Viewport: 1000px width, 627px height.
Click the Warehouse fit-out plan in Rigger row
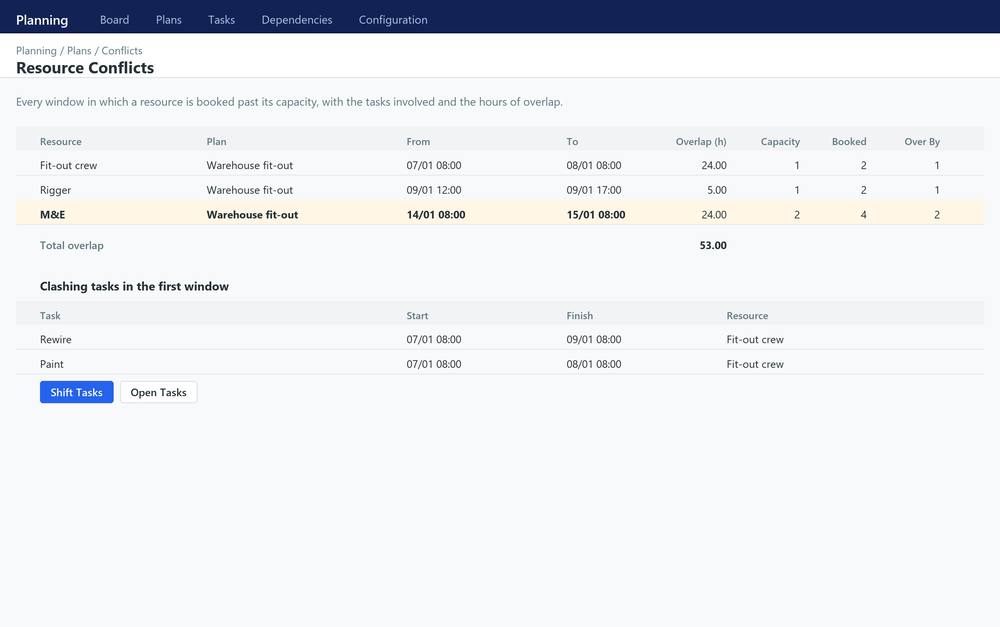[250, 190]
